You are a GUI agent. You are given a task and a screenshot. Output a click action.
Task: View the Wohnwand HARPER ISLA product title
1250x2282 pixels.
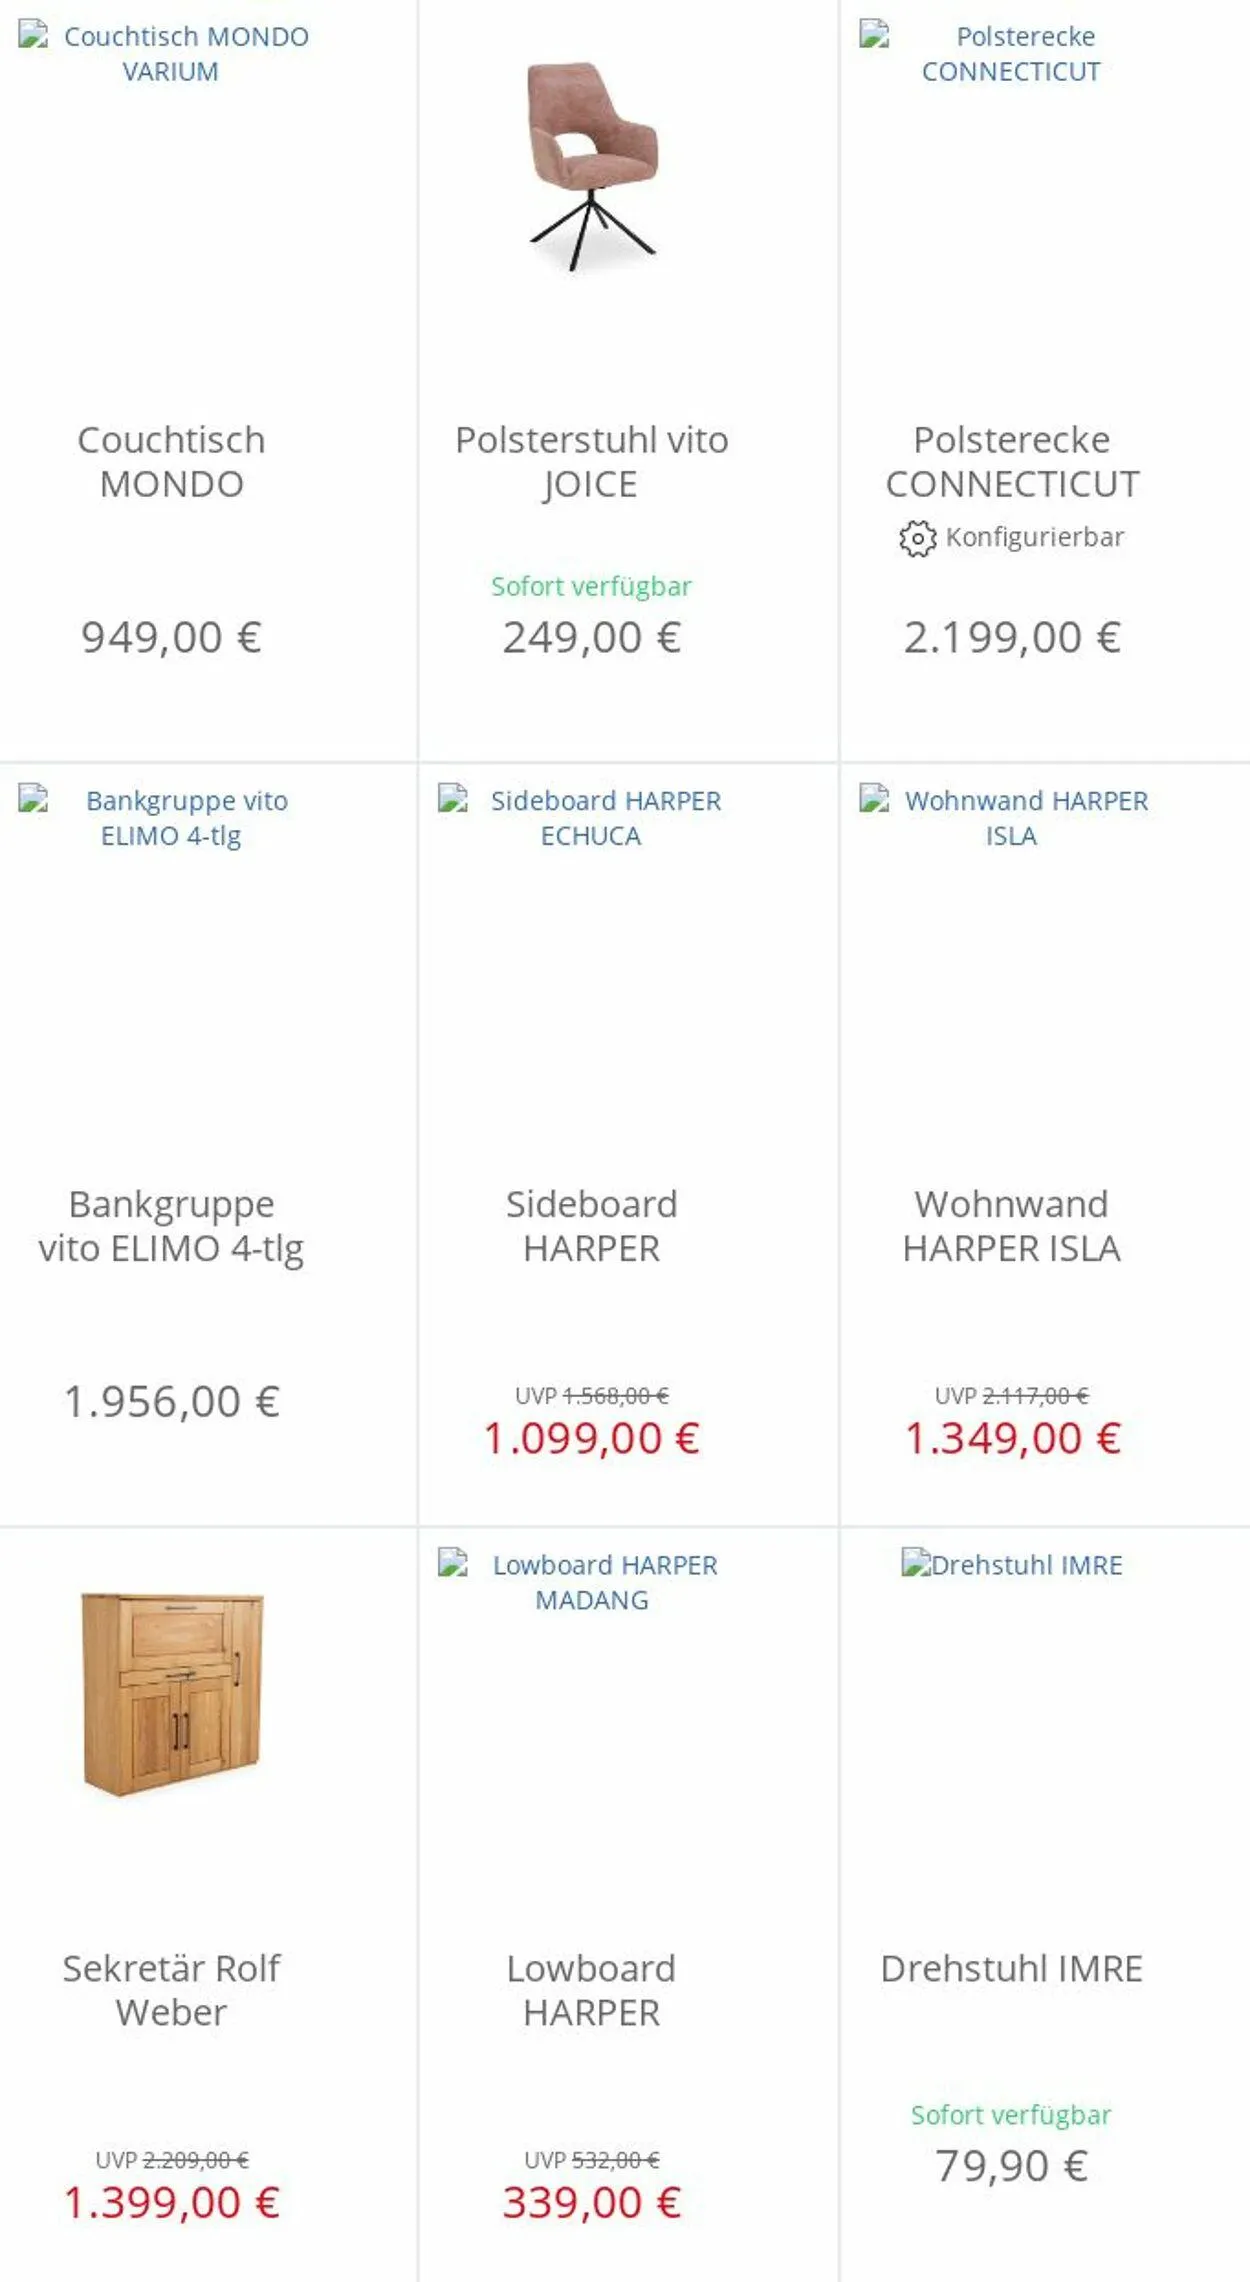tap(1011, 1226)
